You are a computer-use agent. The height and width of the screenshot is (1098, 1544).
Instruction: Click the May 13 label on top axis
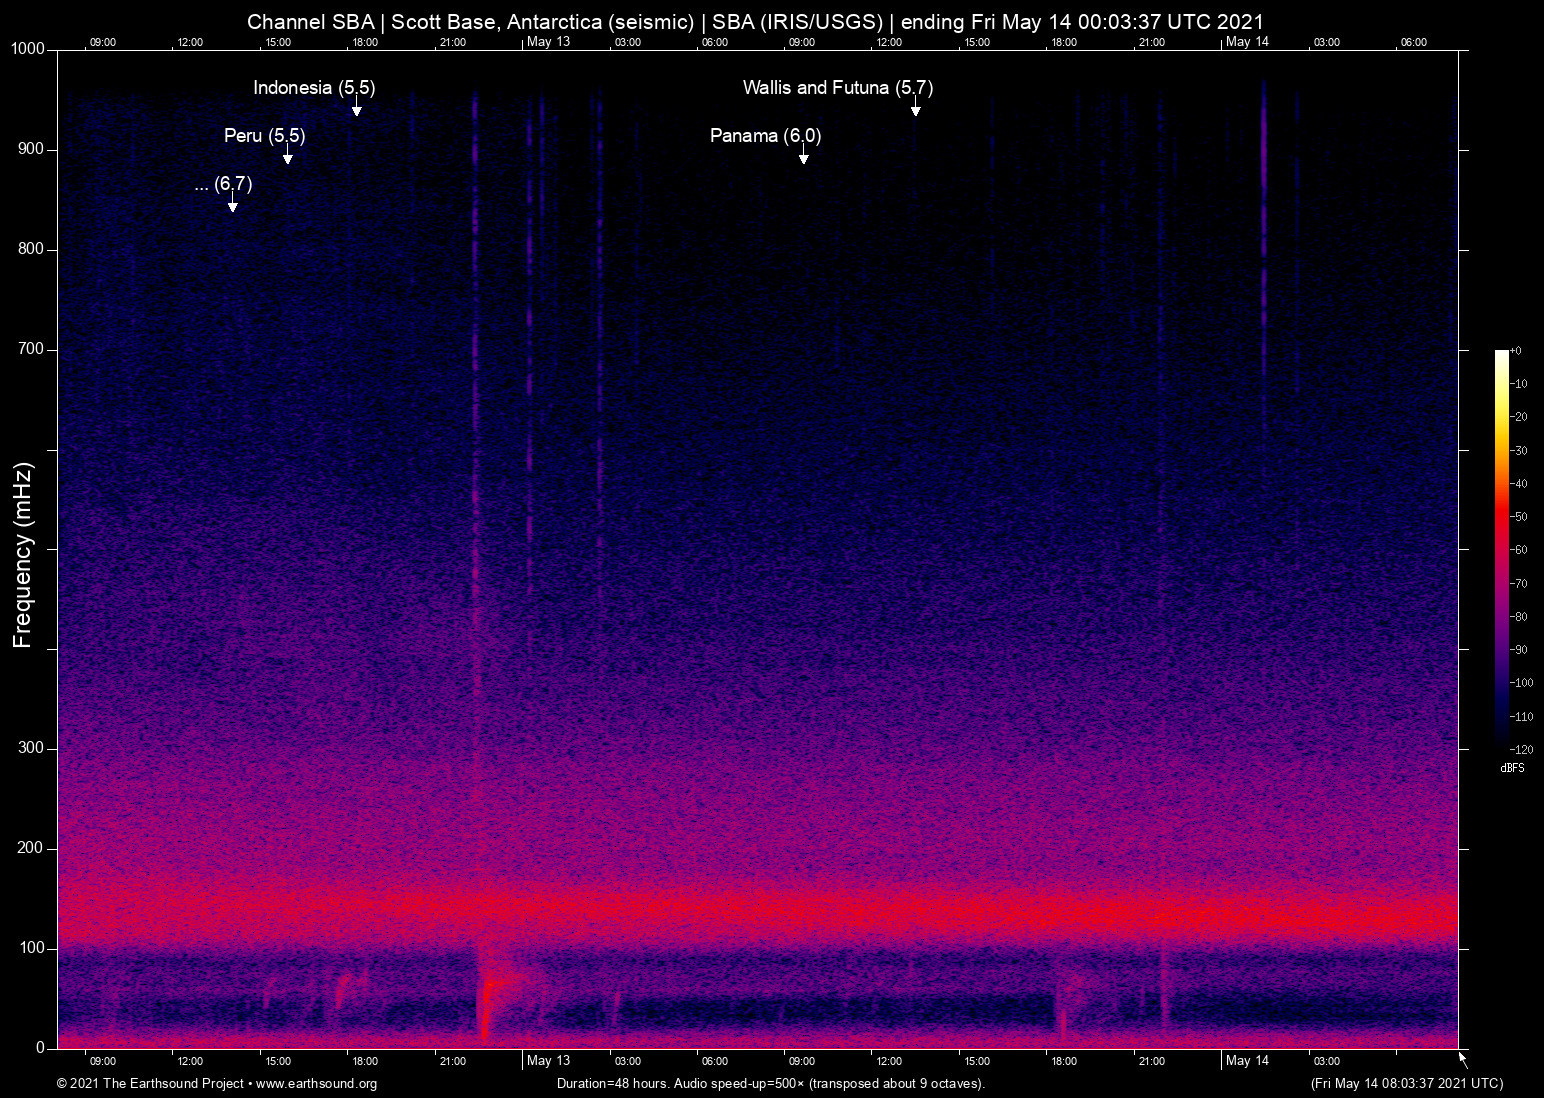[548, 42]
